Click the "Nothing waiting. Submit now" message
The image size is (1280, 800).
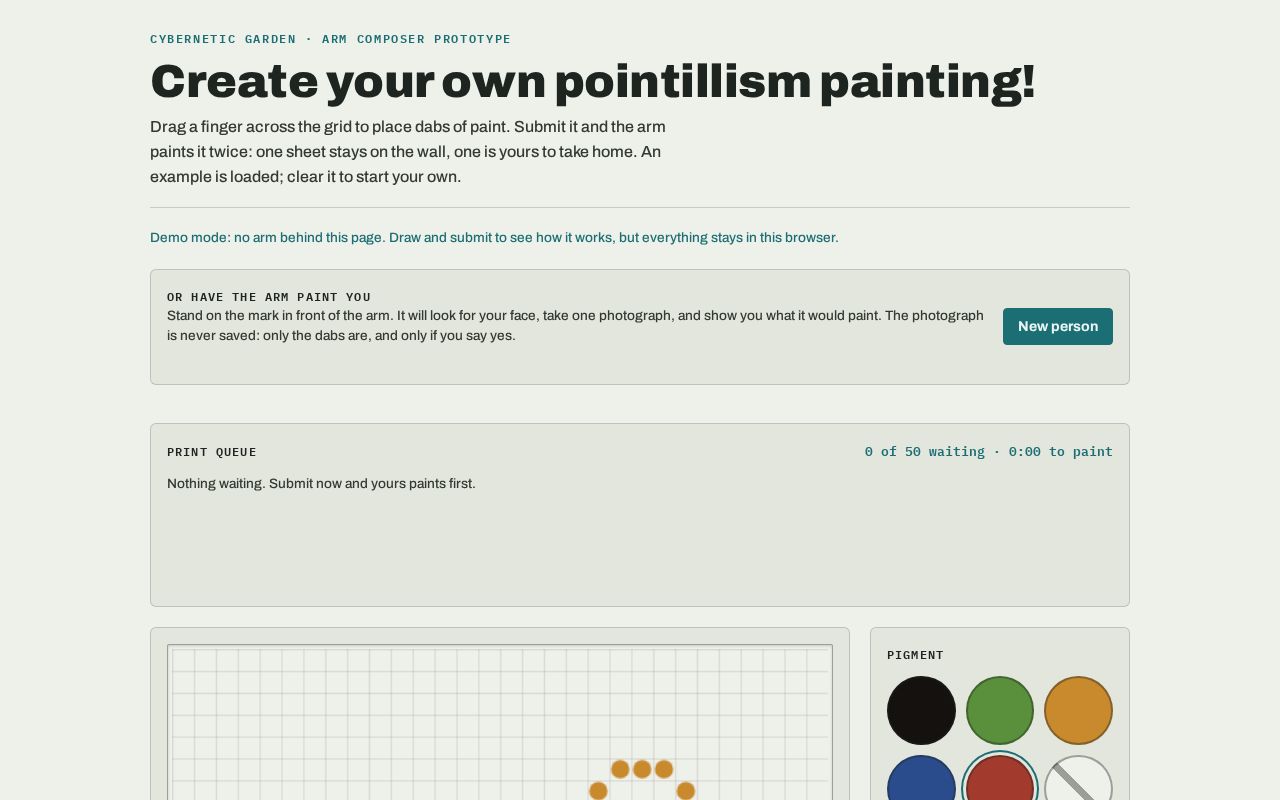321,484
